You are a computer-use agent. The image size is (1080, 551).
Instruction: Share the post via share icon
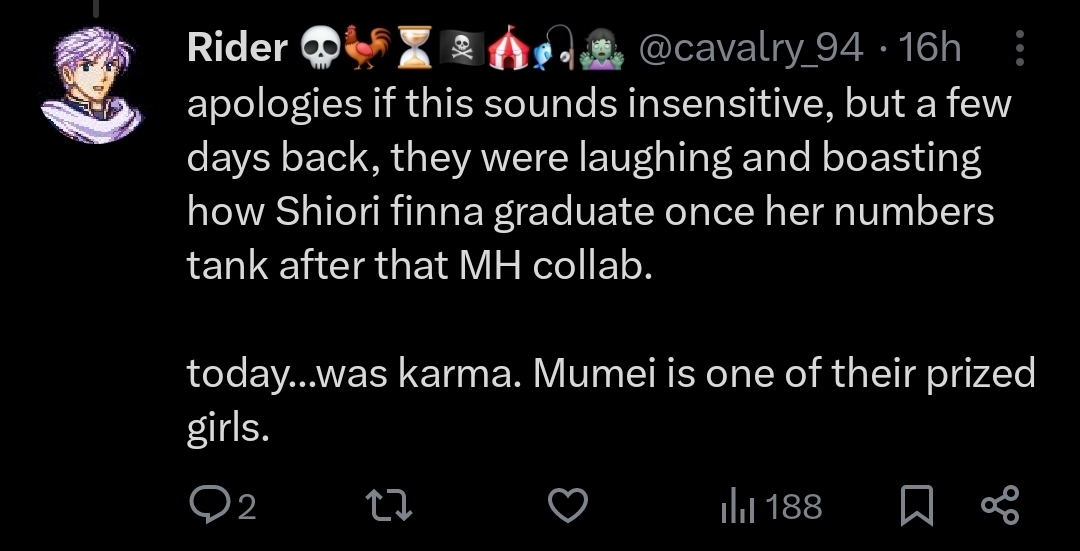1001,507
